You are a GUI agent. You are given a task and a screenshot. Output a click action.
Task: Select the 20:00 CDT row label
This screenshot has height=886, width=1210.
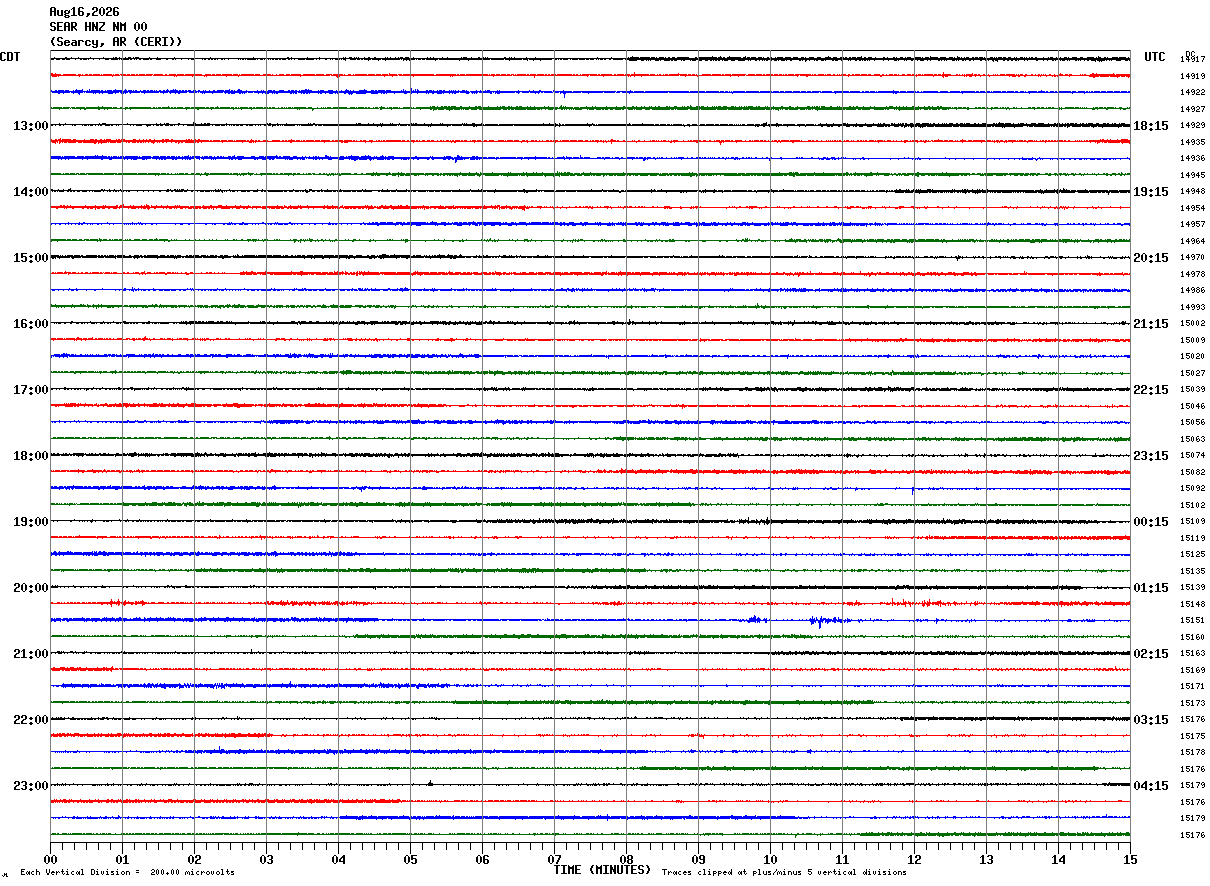[31, 588]
